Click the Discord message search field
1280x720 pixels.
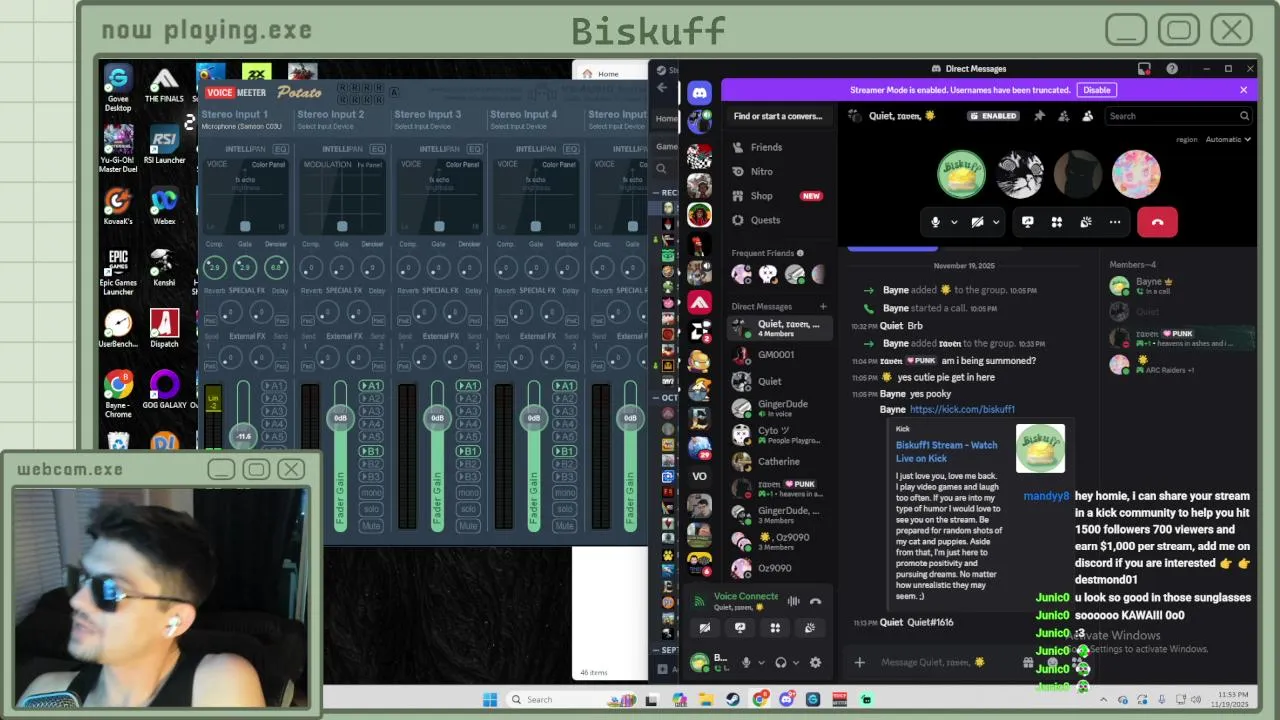(1178, 116)
